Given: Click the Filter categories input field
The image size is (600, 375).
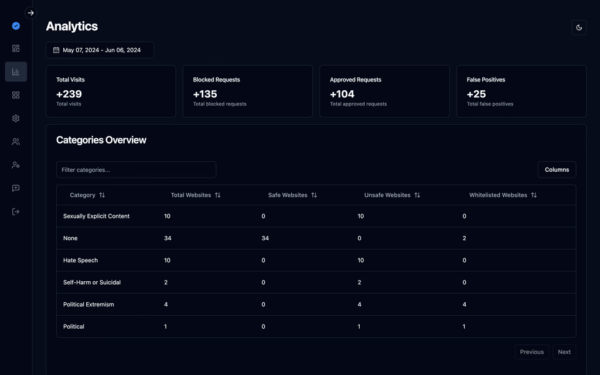Looking at the screenshot, I should 136,170.
